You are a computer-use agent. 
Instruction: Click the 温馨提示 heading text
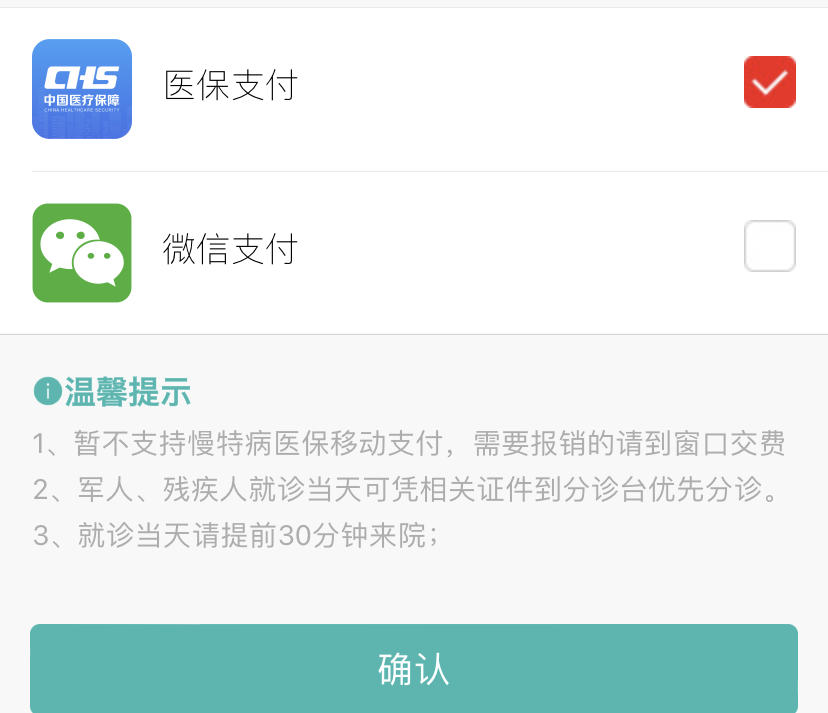128,392
